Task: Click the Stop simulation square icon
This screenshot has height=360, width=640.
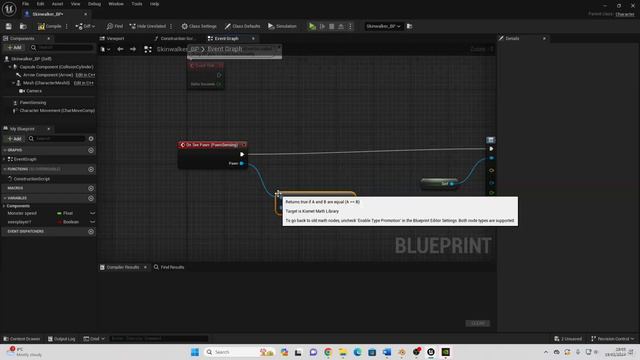Action: coord(331,26)
